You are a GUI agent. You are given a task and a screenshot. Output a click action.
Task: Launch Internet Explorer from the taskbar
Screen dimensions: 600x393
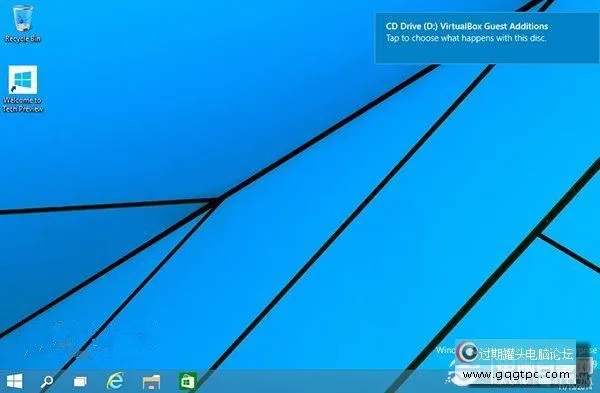coord(115,381)
